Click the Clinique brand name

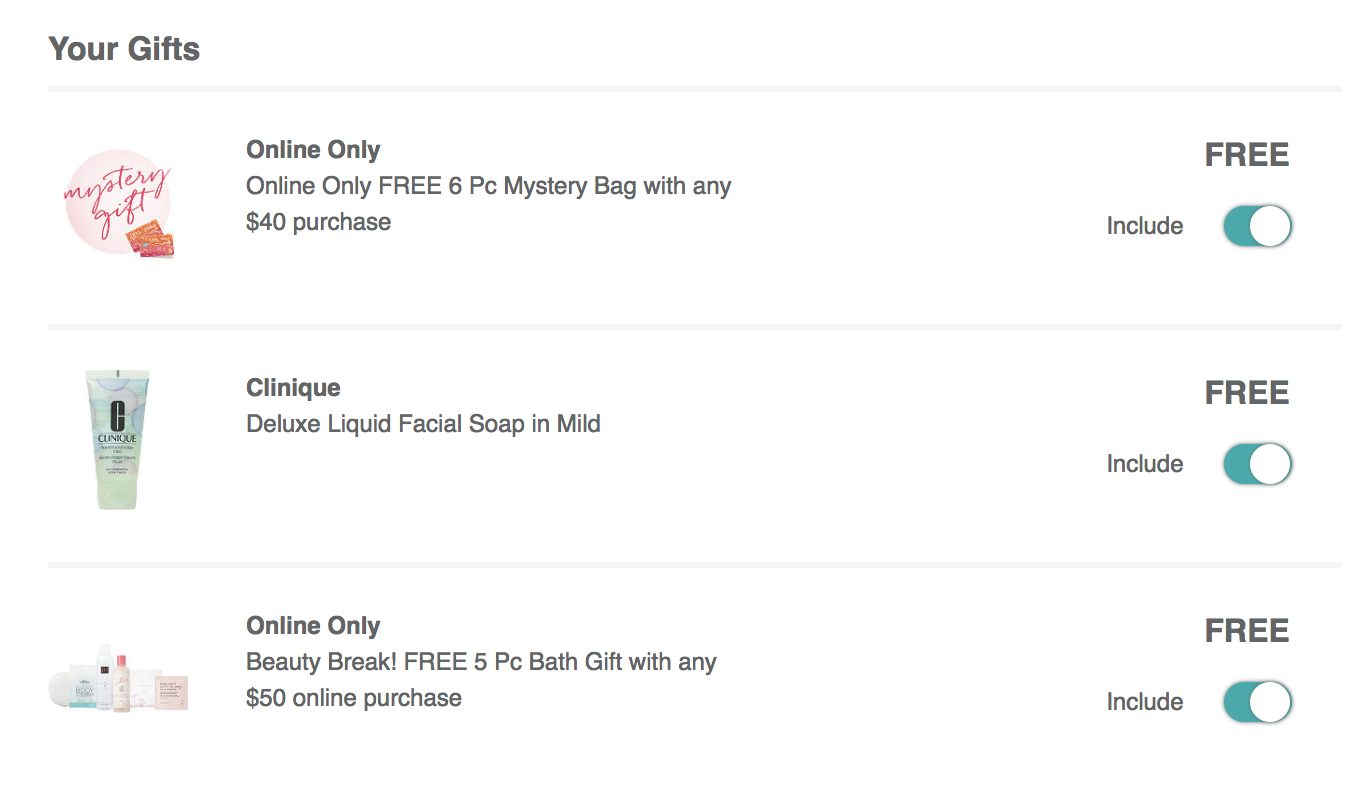pos(293,388)
